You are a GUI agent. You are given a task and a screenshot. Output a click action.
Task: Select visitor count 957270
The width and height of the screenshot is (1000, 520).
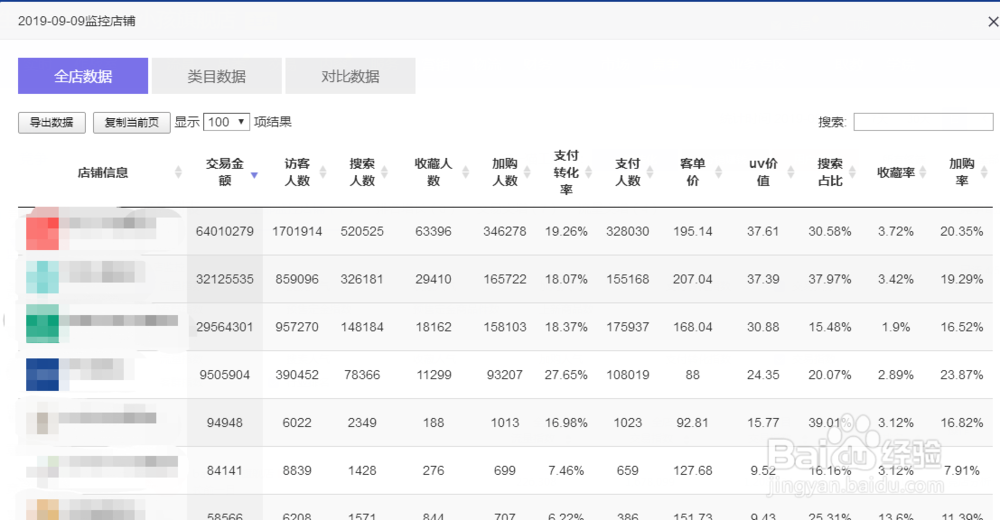coord(297,327)
